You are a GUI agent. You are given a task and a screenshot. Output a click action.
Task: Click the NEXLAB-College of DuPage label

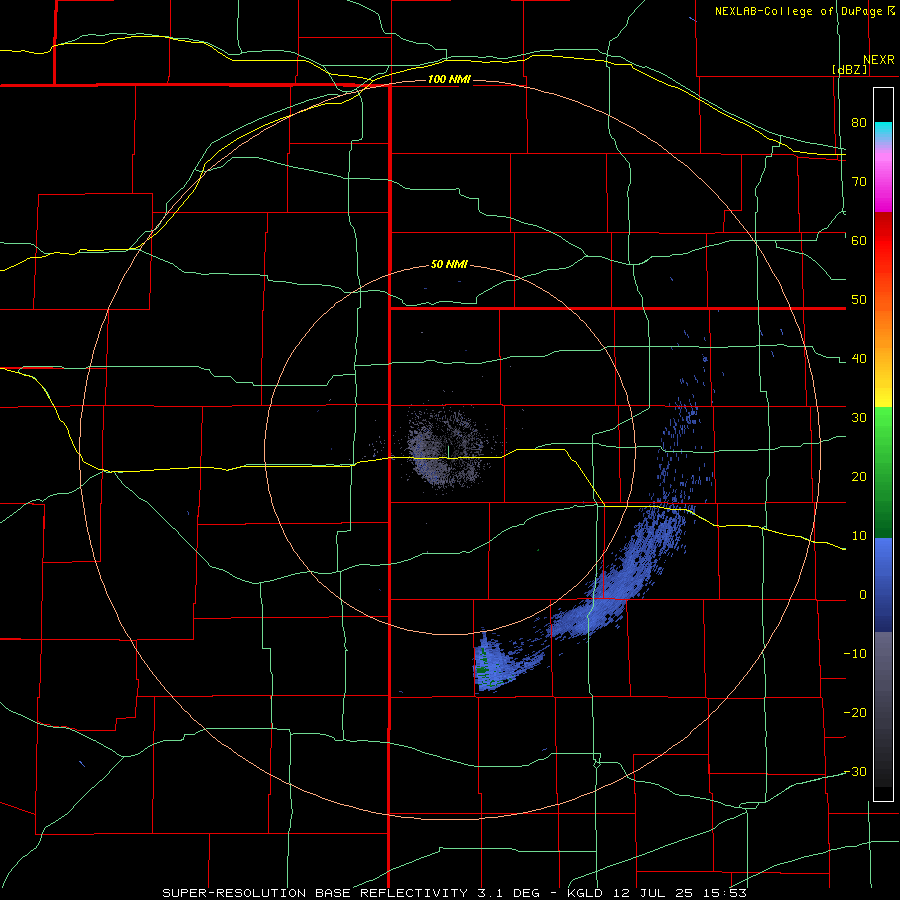[x=804, y=11]
